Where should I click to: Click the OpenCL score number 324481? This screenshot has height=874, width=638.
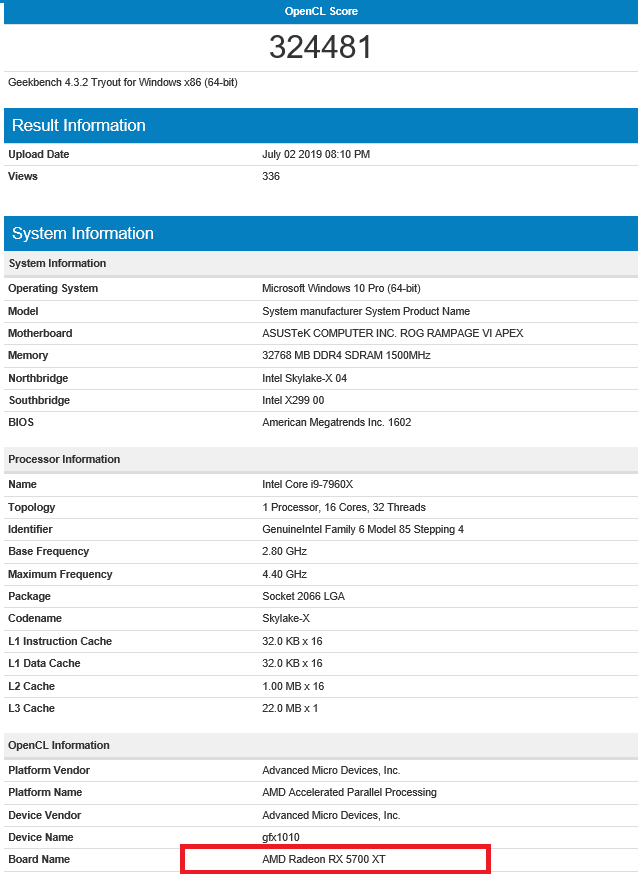coord(320,47)
